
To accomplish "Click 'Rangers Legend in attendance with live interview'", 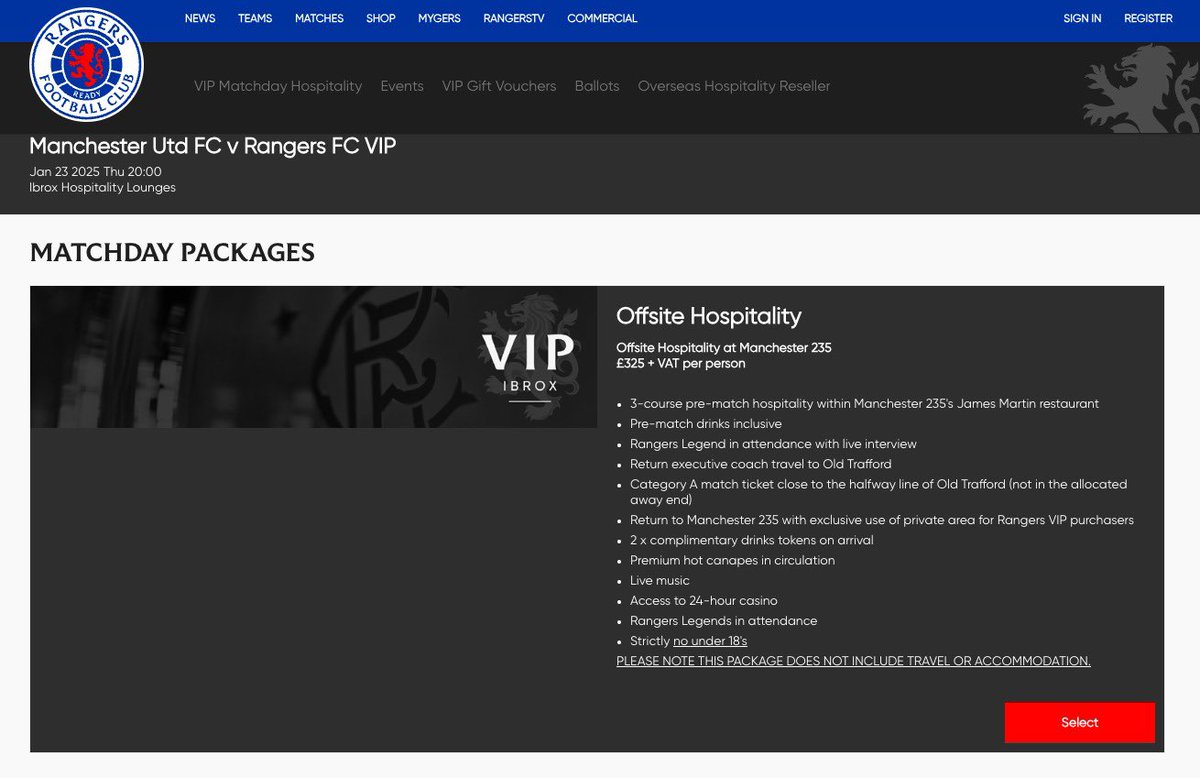I will tap(773, 444).
